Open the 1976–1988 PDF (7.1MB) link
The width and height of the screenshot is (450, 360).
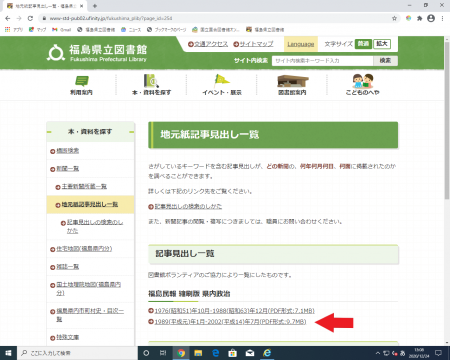click(235, 311)
